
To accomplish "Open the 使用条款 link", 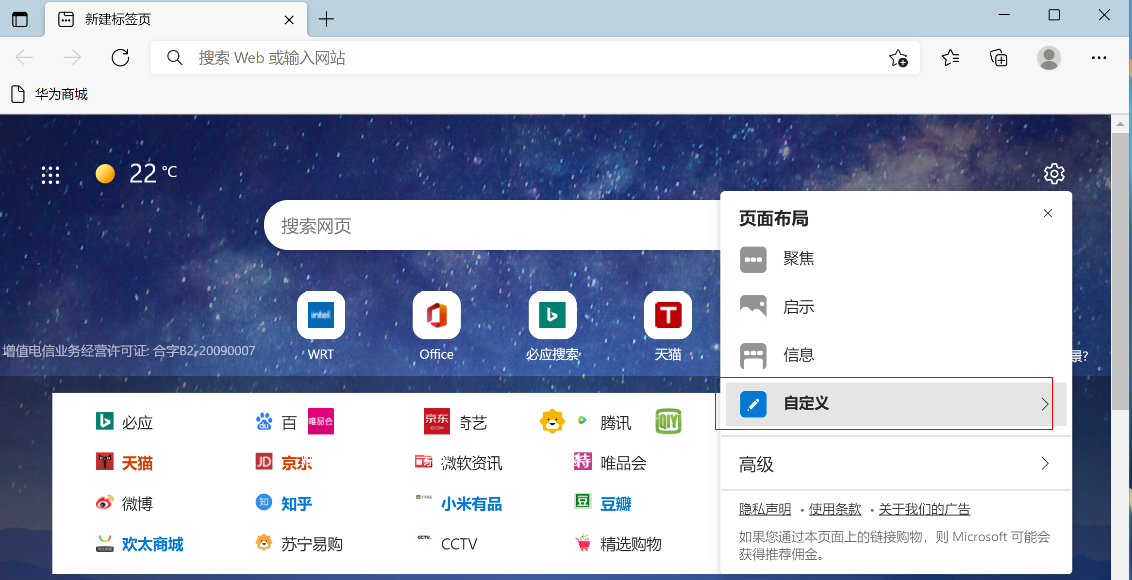I will [834, 509].
